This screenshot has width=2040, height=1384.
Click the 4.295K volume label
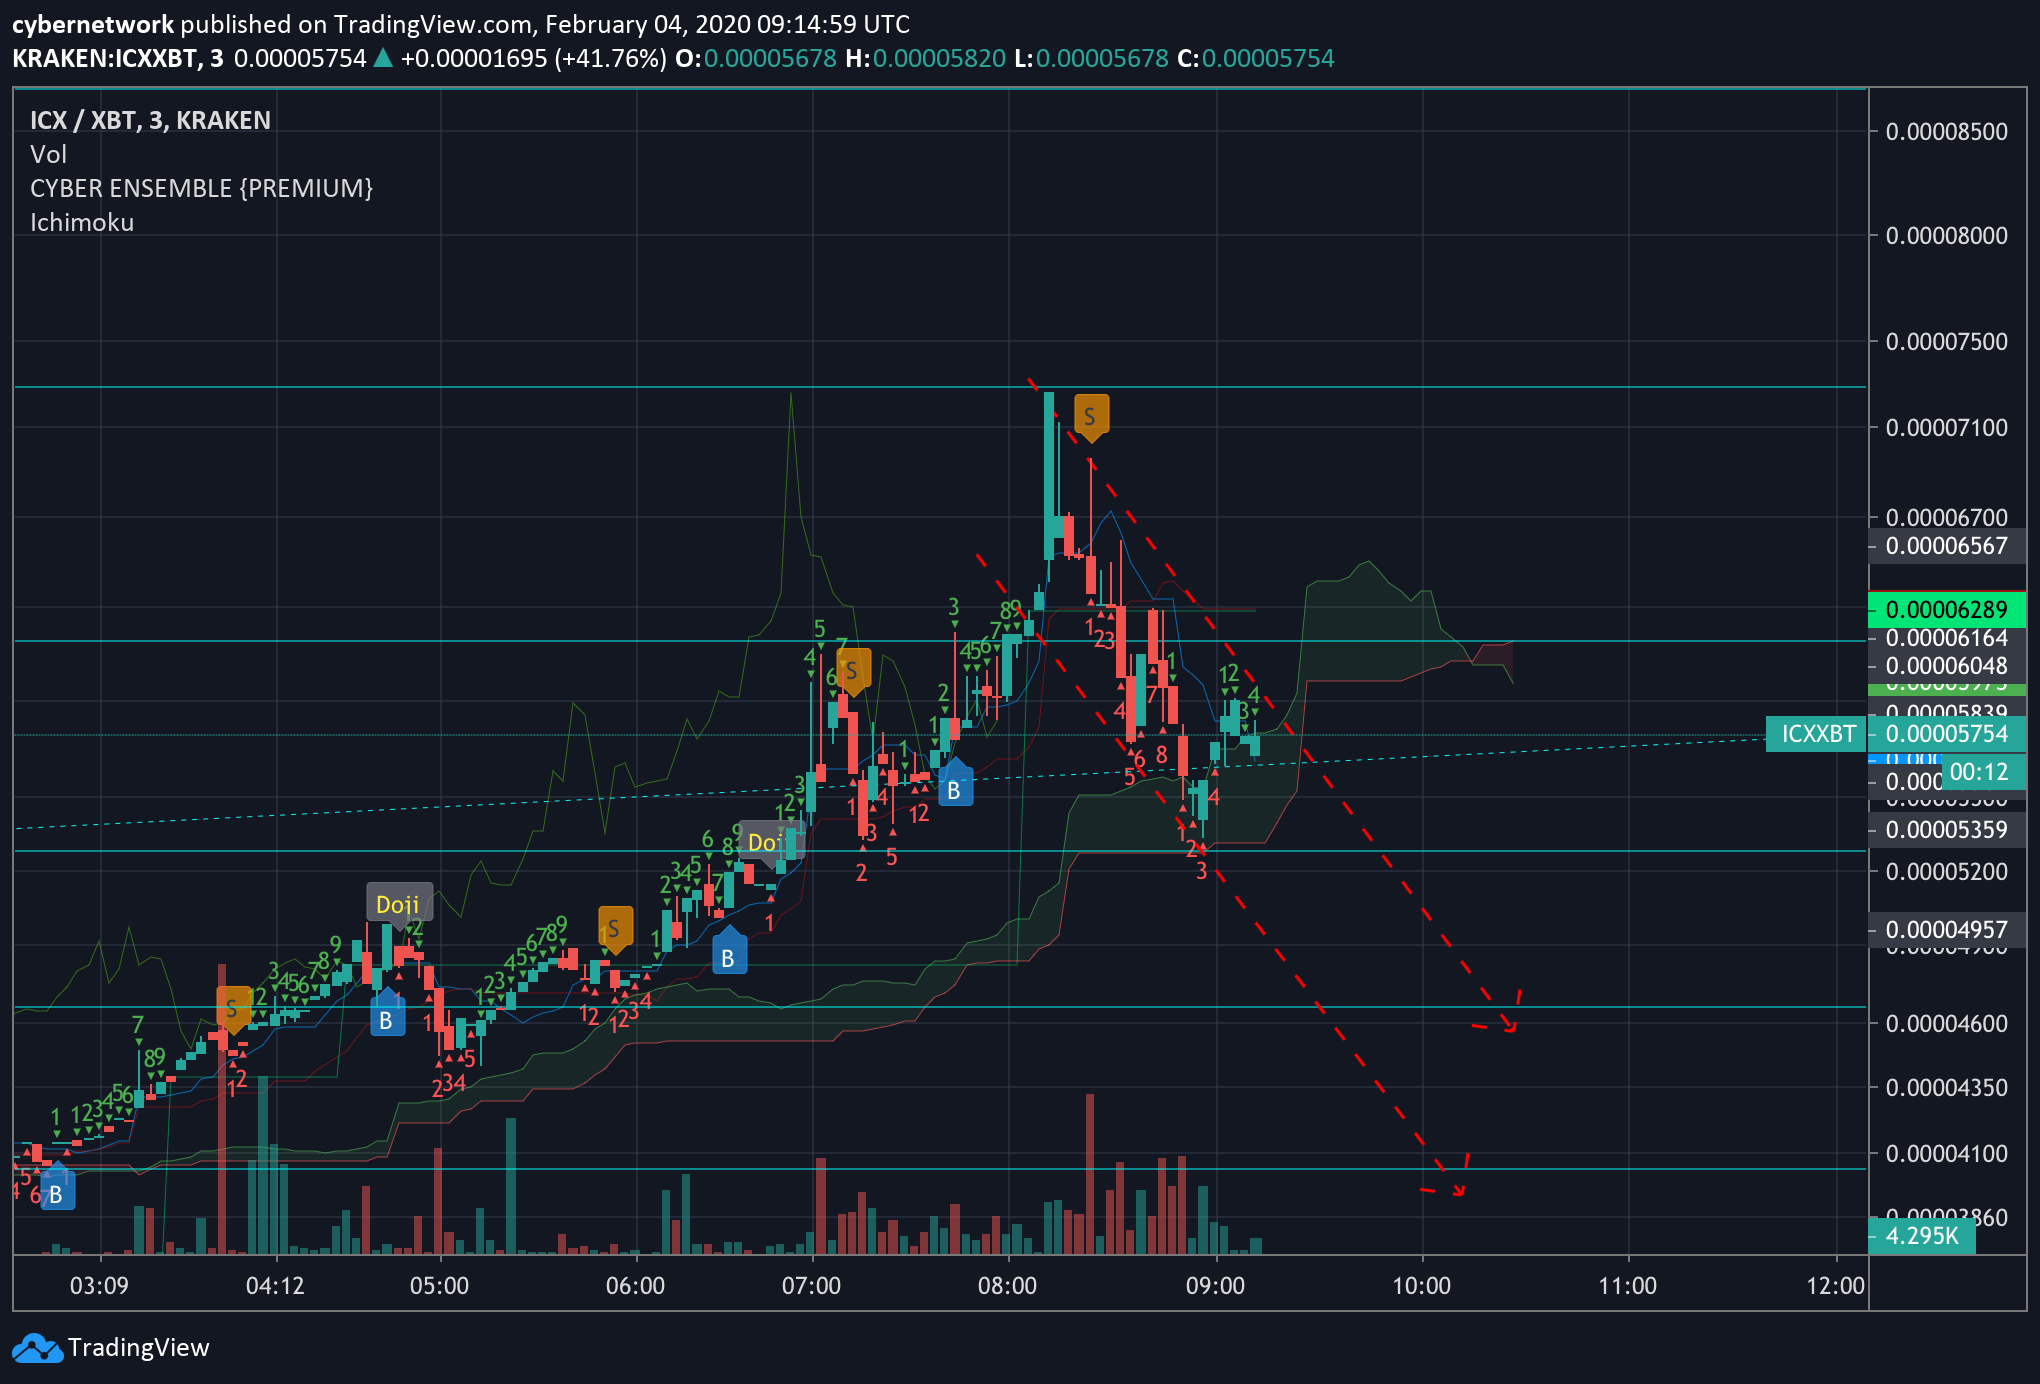coord(1921,1236)
